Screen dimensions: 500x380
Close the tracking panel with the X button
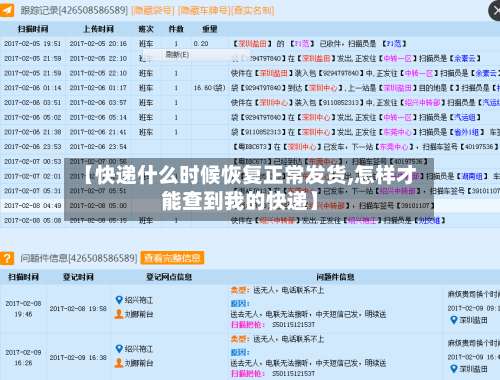click(495, 11)
